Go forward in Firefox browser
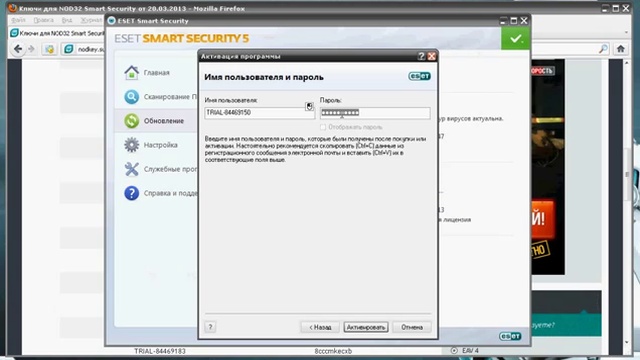This screenshot has height=360, width=640. coord(31,49)
